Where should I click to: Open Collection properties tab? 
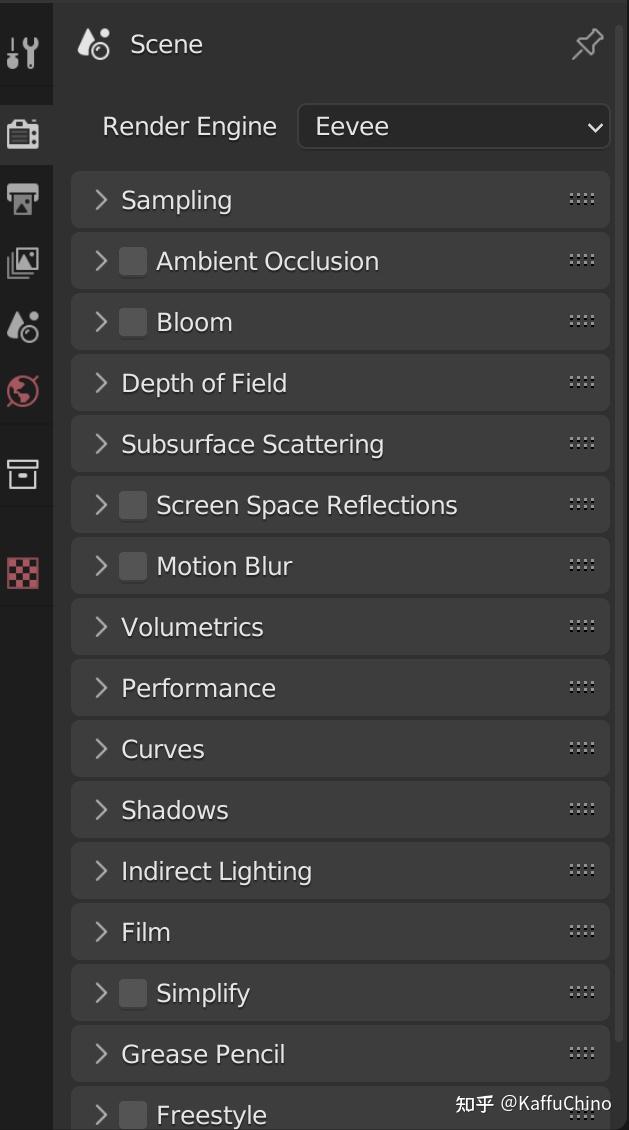point(23,474)
